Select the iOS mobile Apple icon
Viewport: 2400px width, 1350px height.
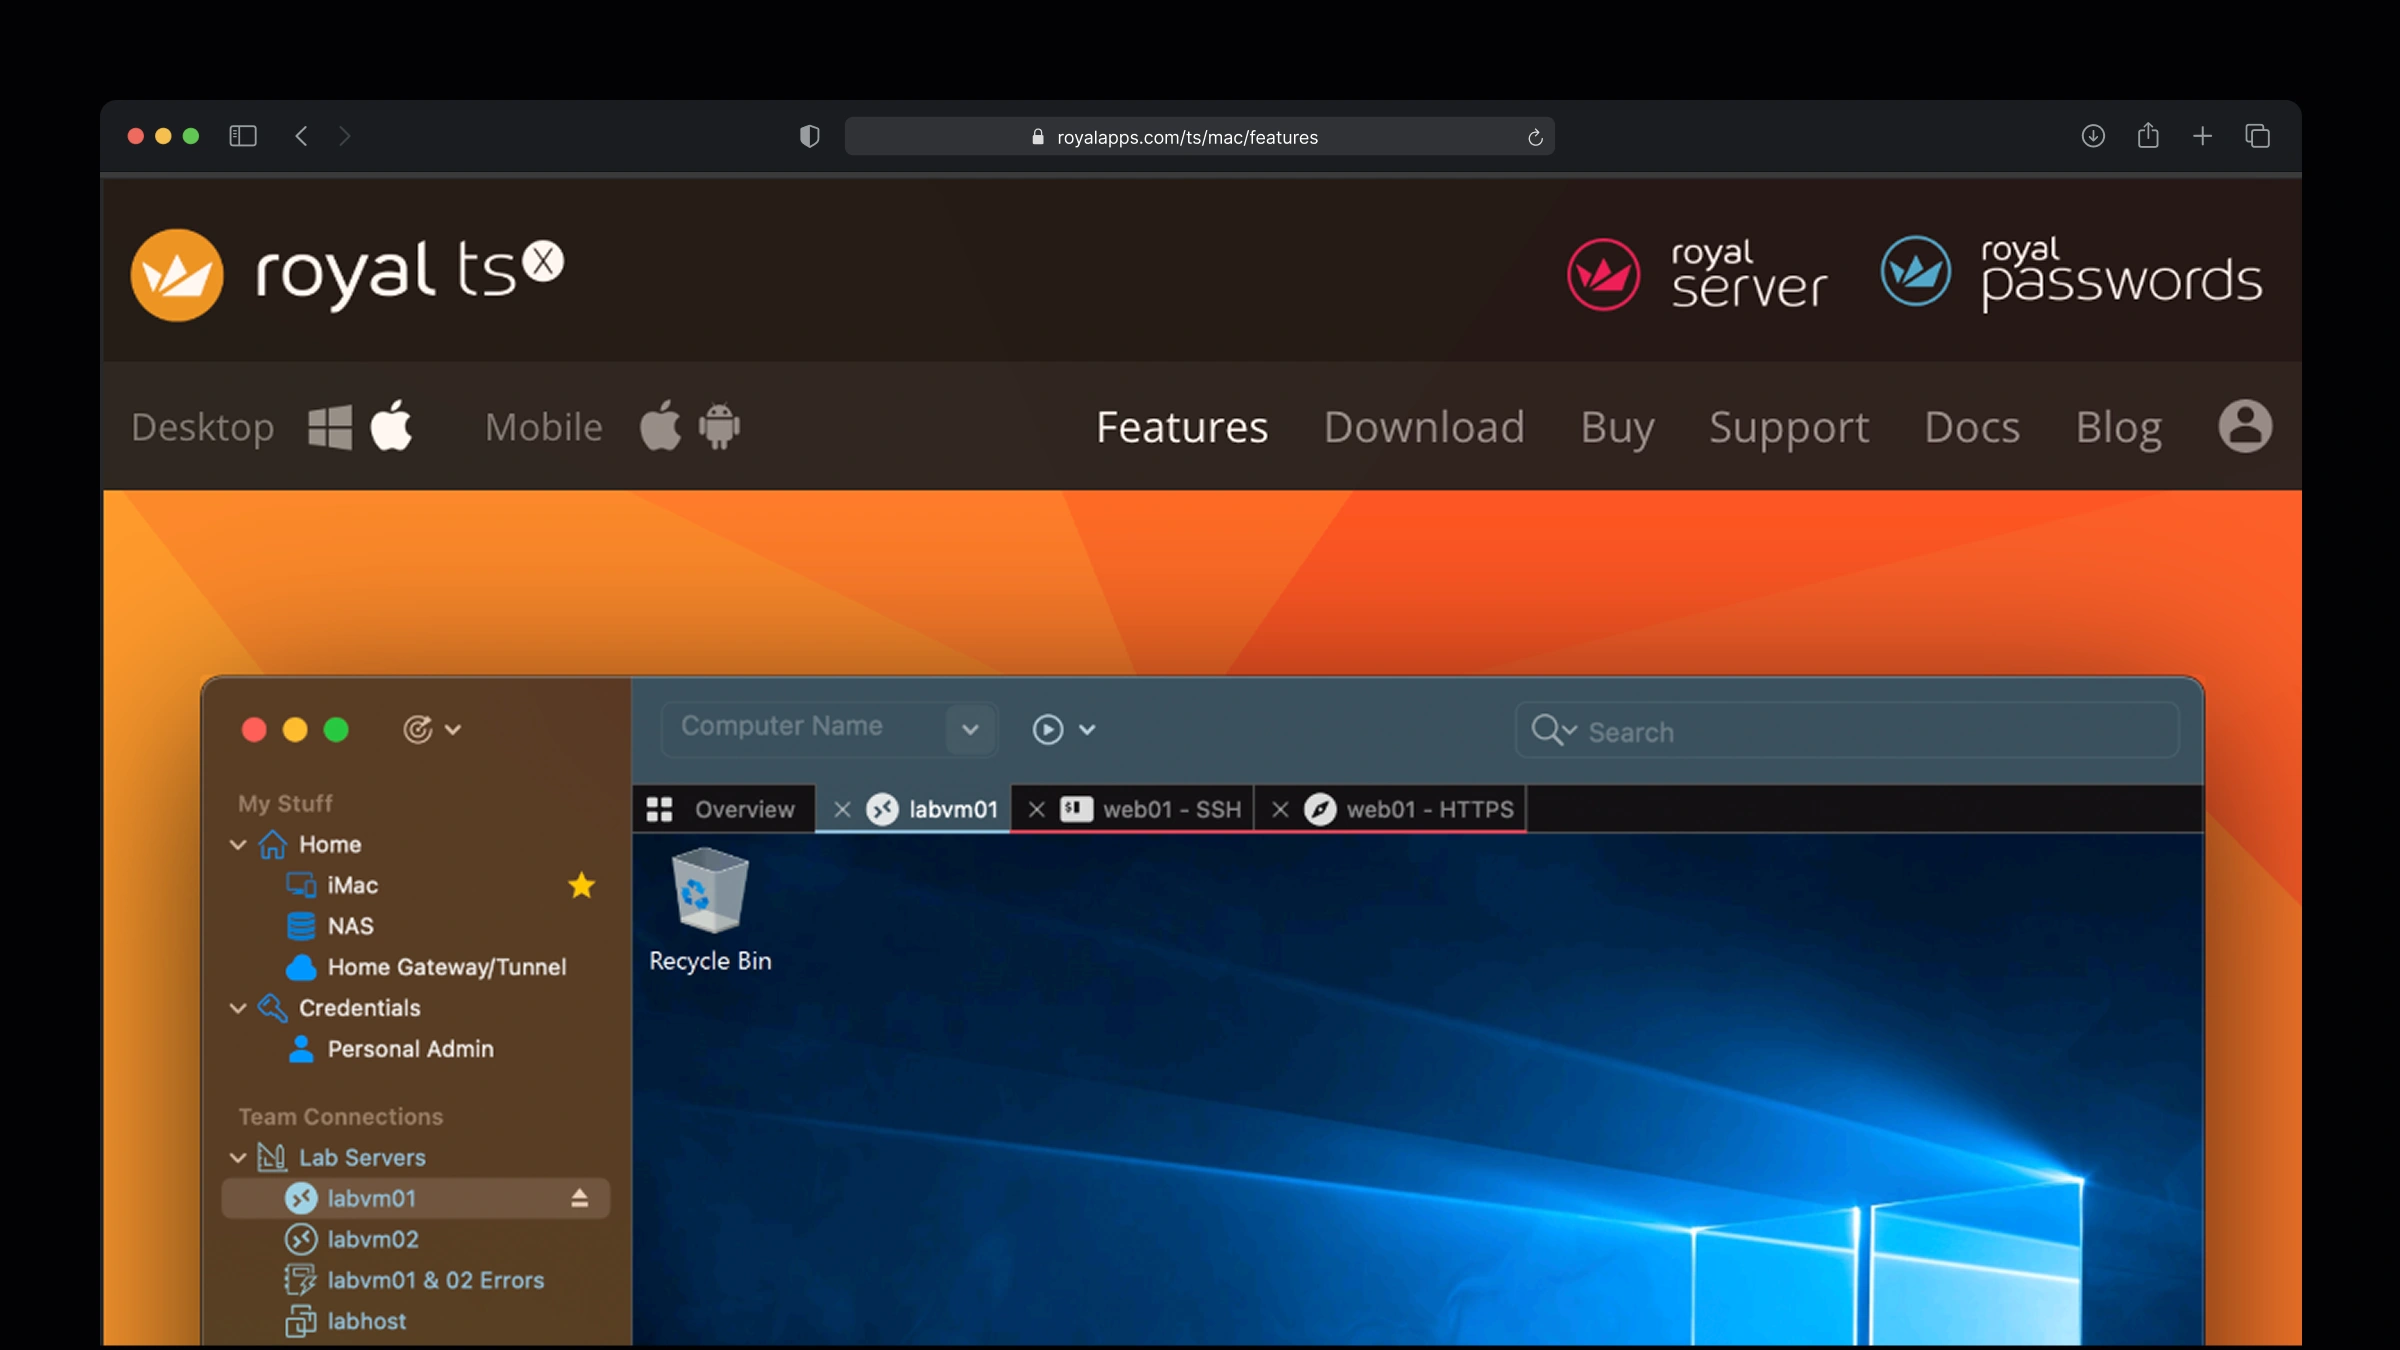click(660, 425)
